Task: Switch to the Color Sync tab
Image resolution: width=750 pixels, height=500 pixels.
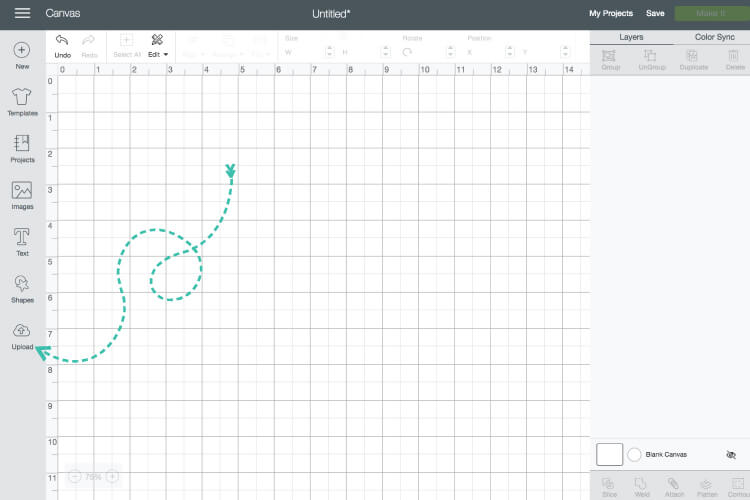Action: point(714,37)
